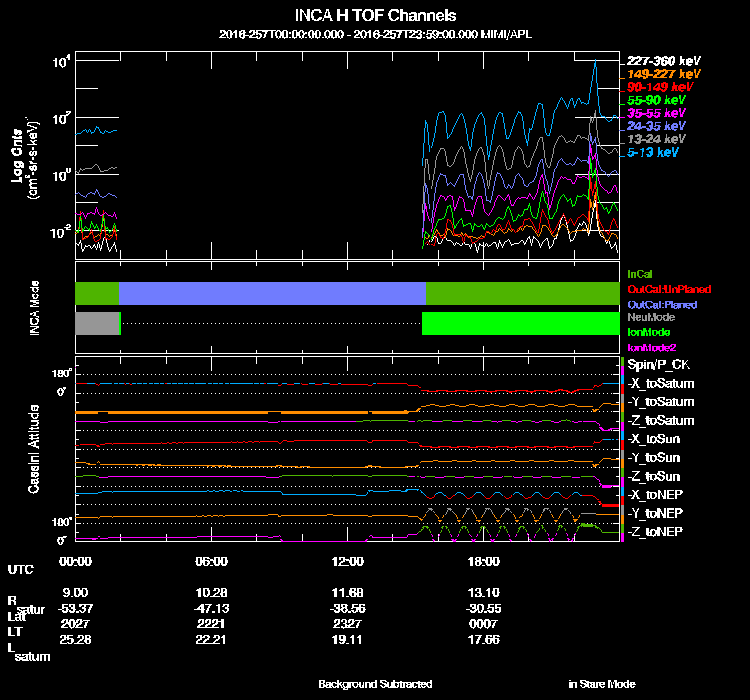This screenshot has width=750, height=700.
Task: Click the gray NeuMode bar segment
Action: [97, 323]
